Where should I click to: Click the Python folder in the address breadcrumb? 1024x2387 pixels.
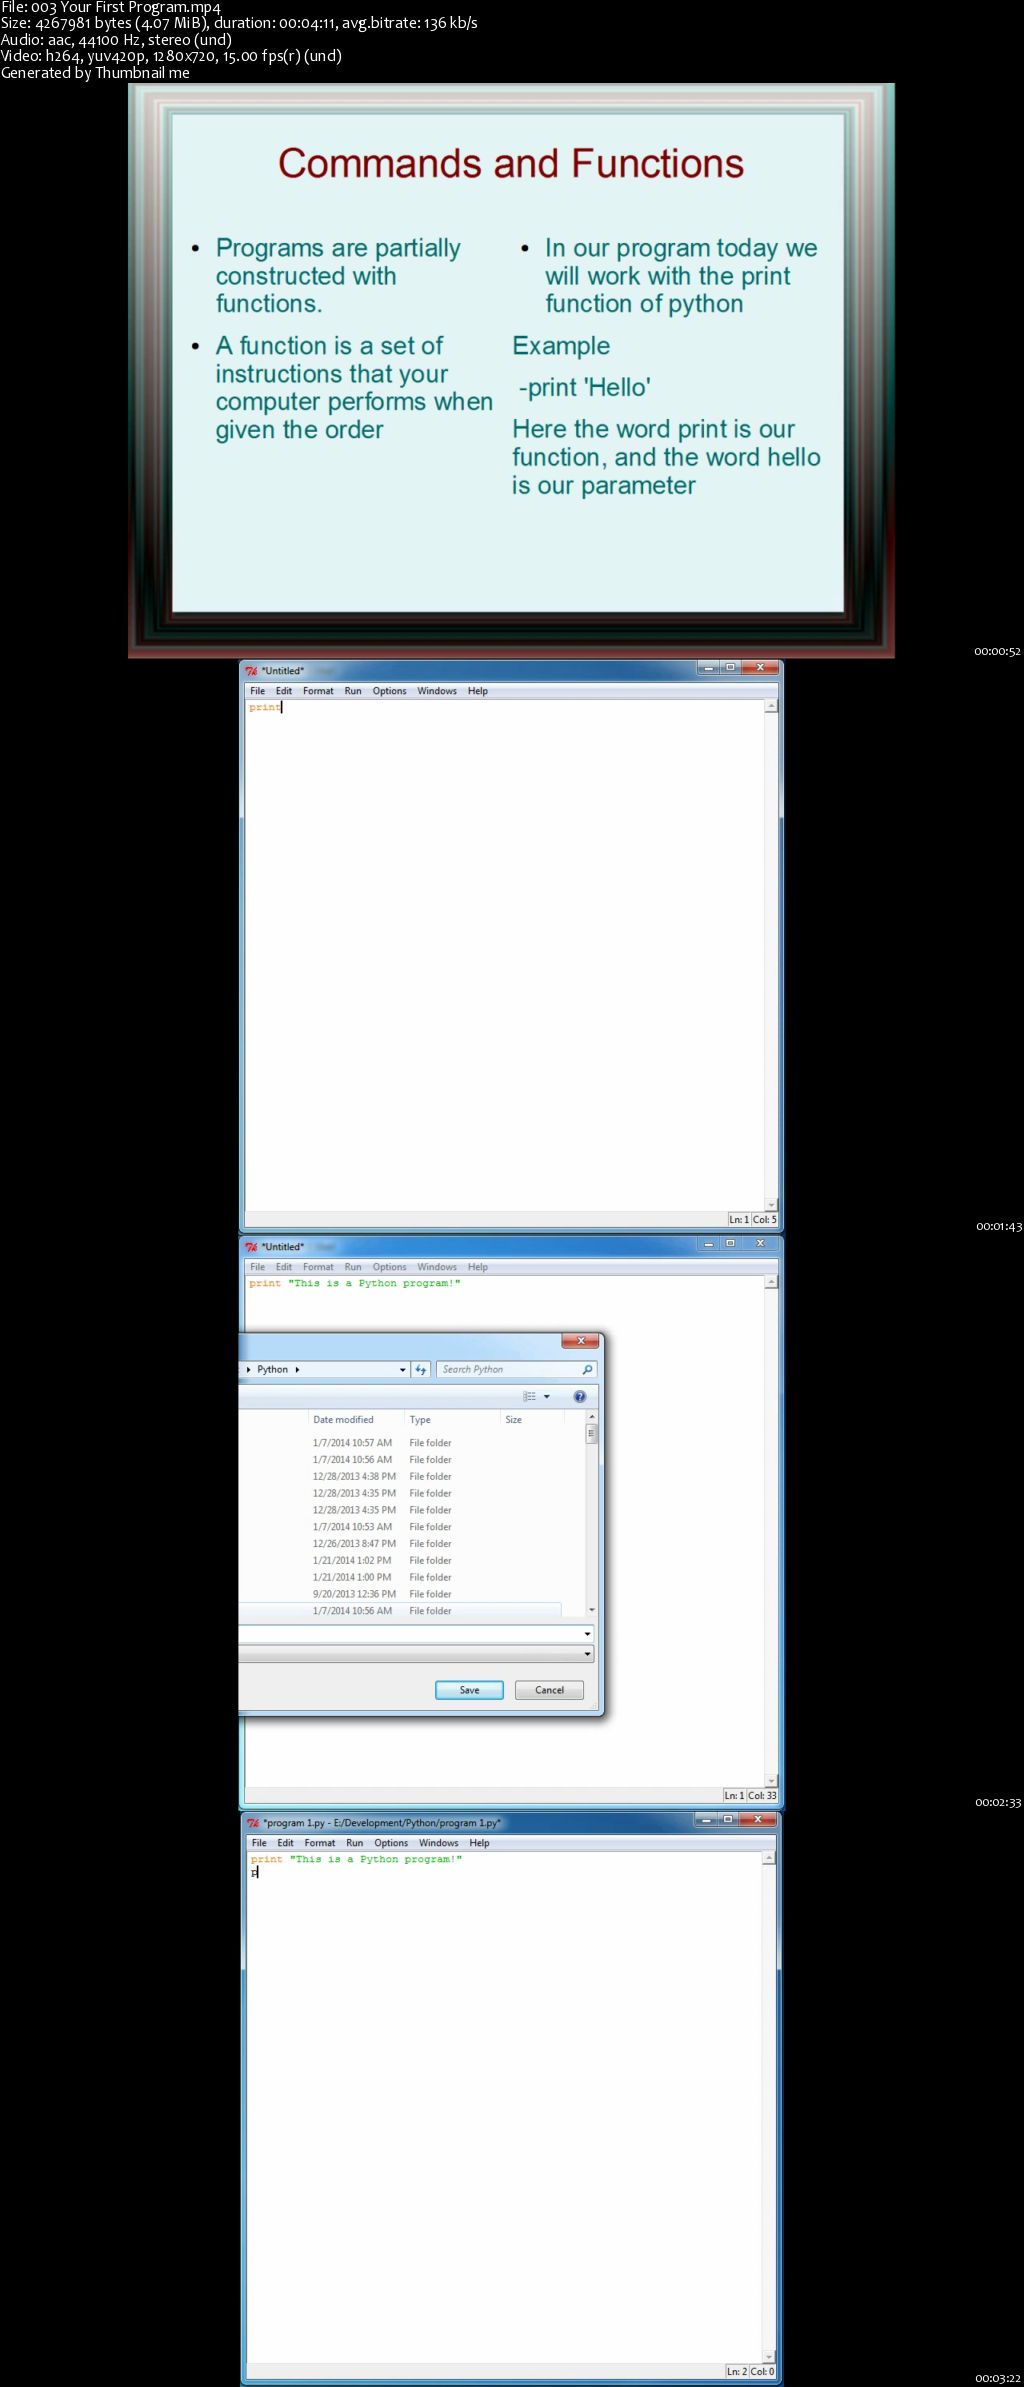pyautogui.click(x=272, y=1369)
